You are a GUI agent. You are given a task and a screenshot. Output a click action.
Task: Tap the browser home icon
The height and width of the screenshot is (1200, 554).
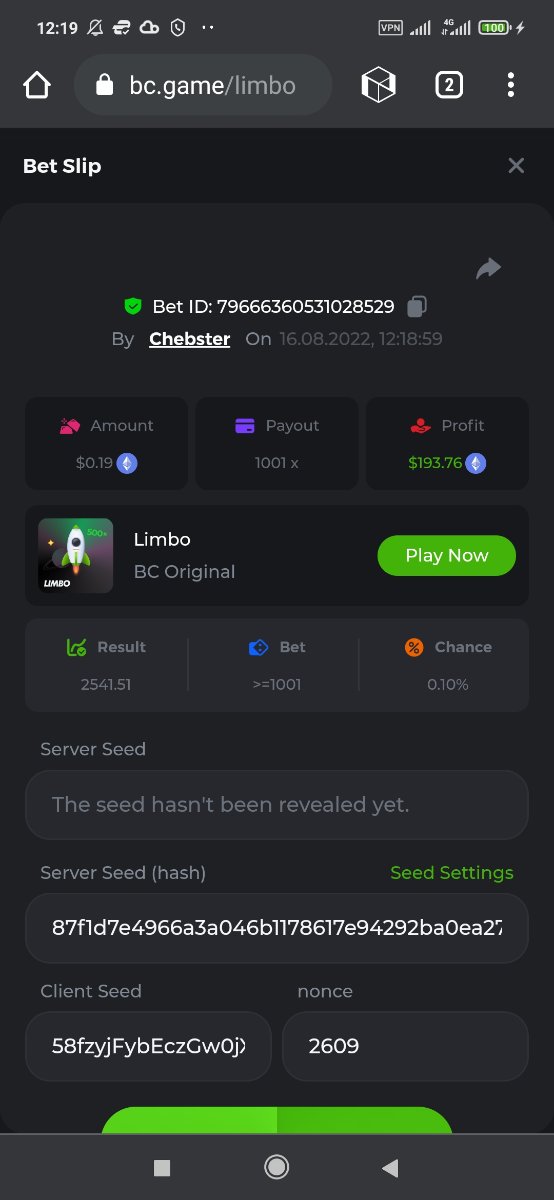coord(37,86)
